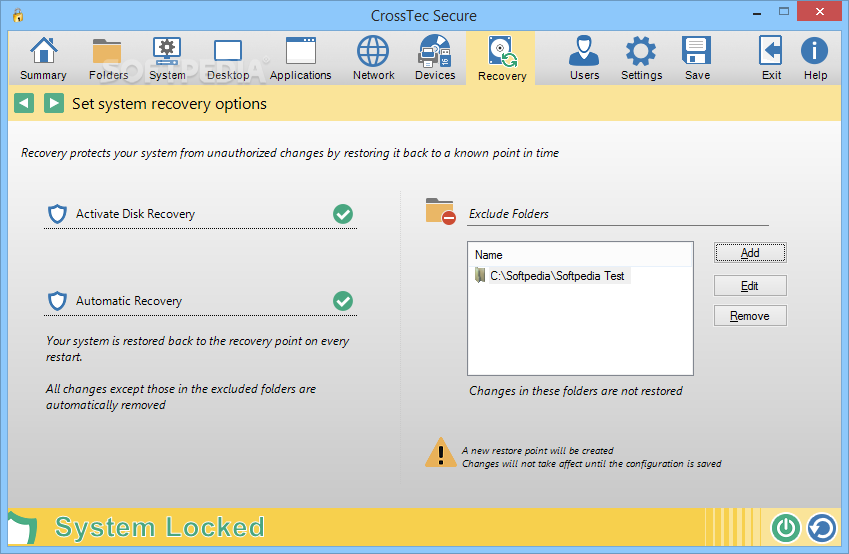Select C:\Softpedia\Softpedia Test folder entry
The image size is (849, 554).
pyautogui.click(x=551, y=276)
